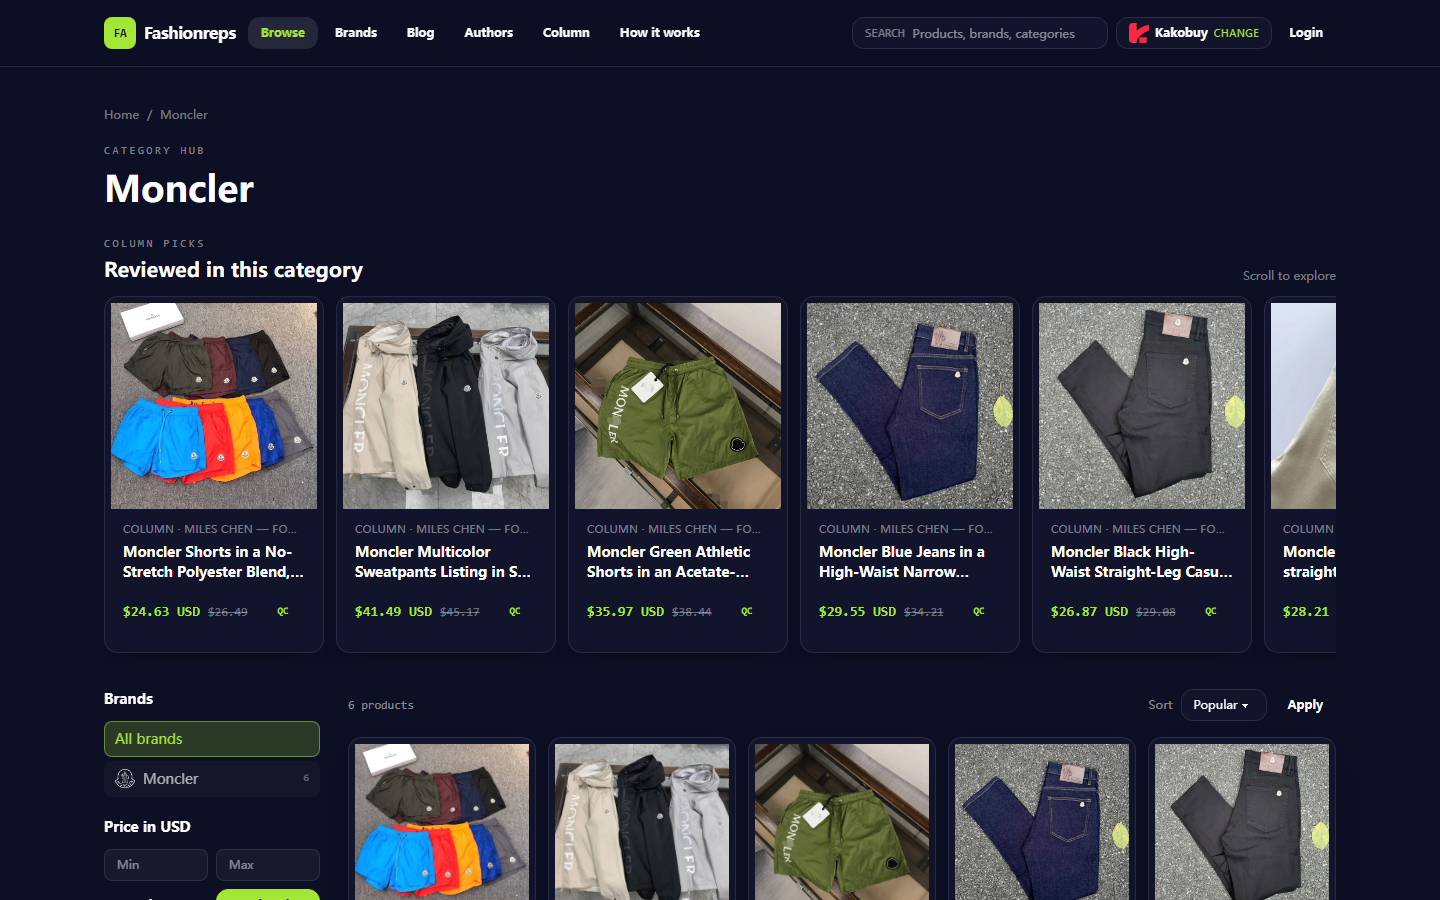Click the Apply sort button
Viewport: 1440px width, 900px height.
1305,705
